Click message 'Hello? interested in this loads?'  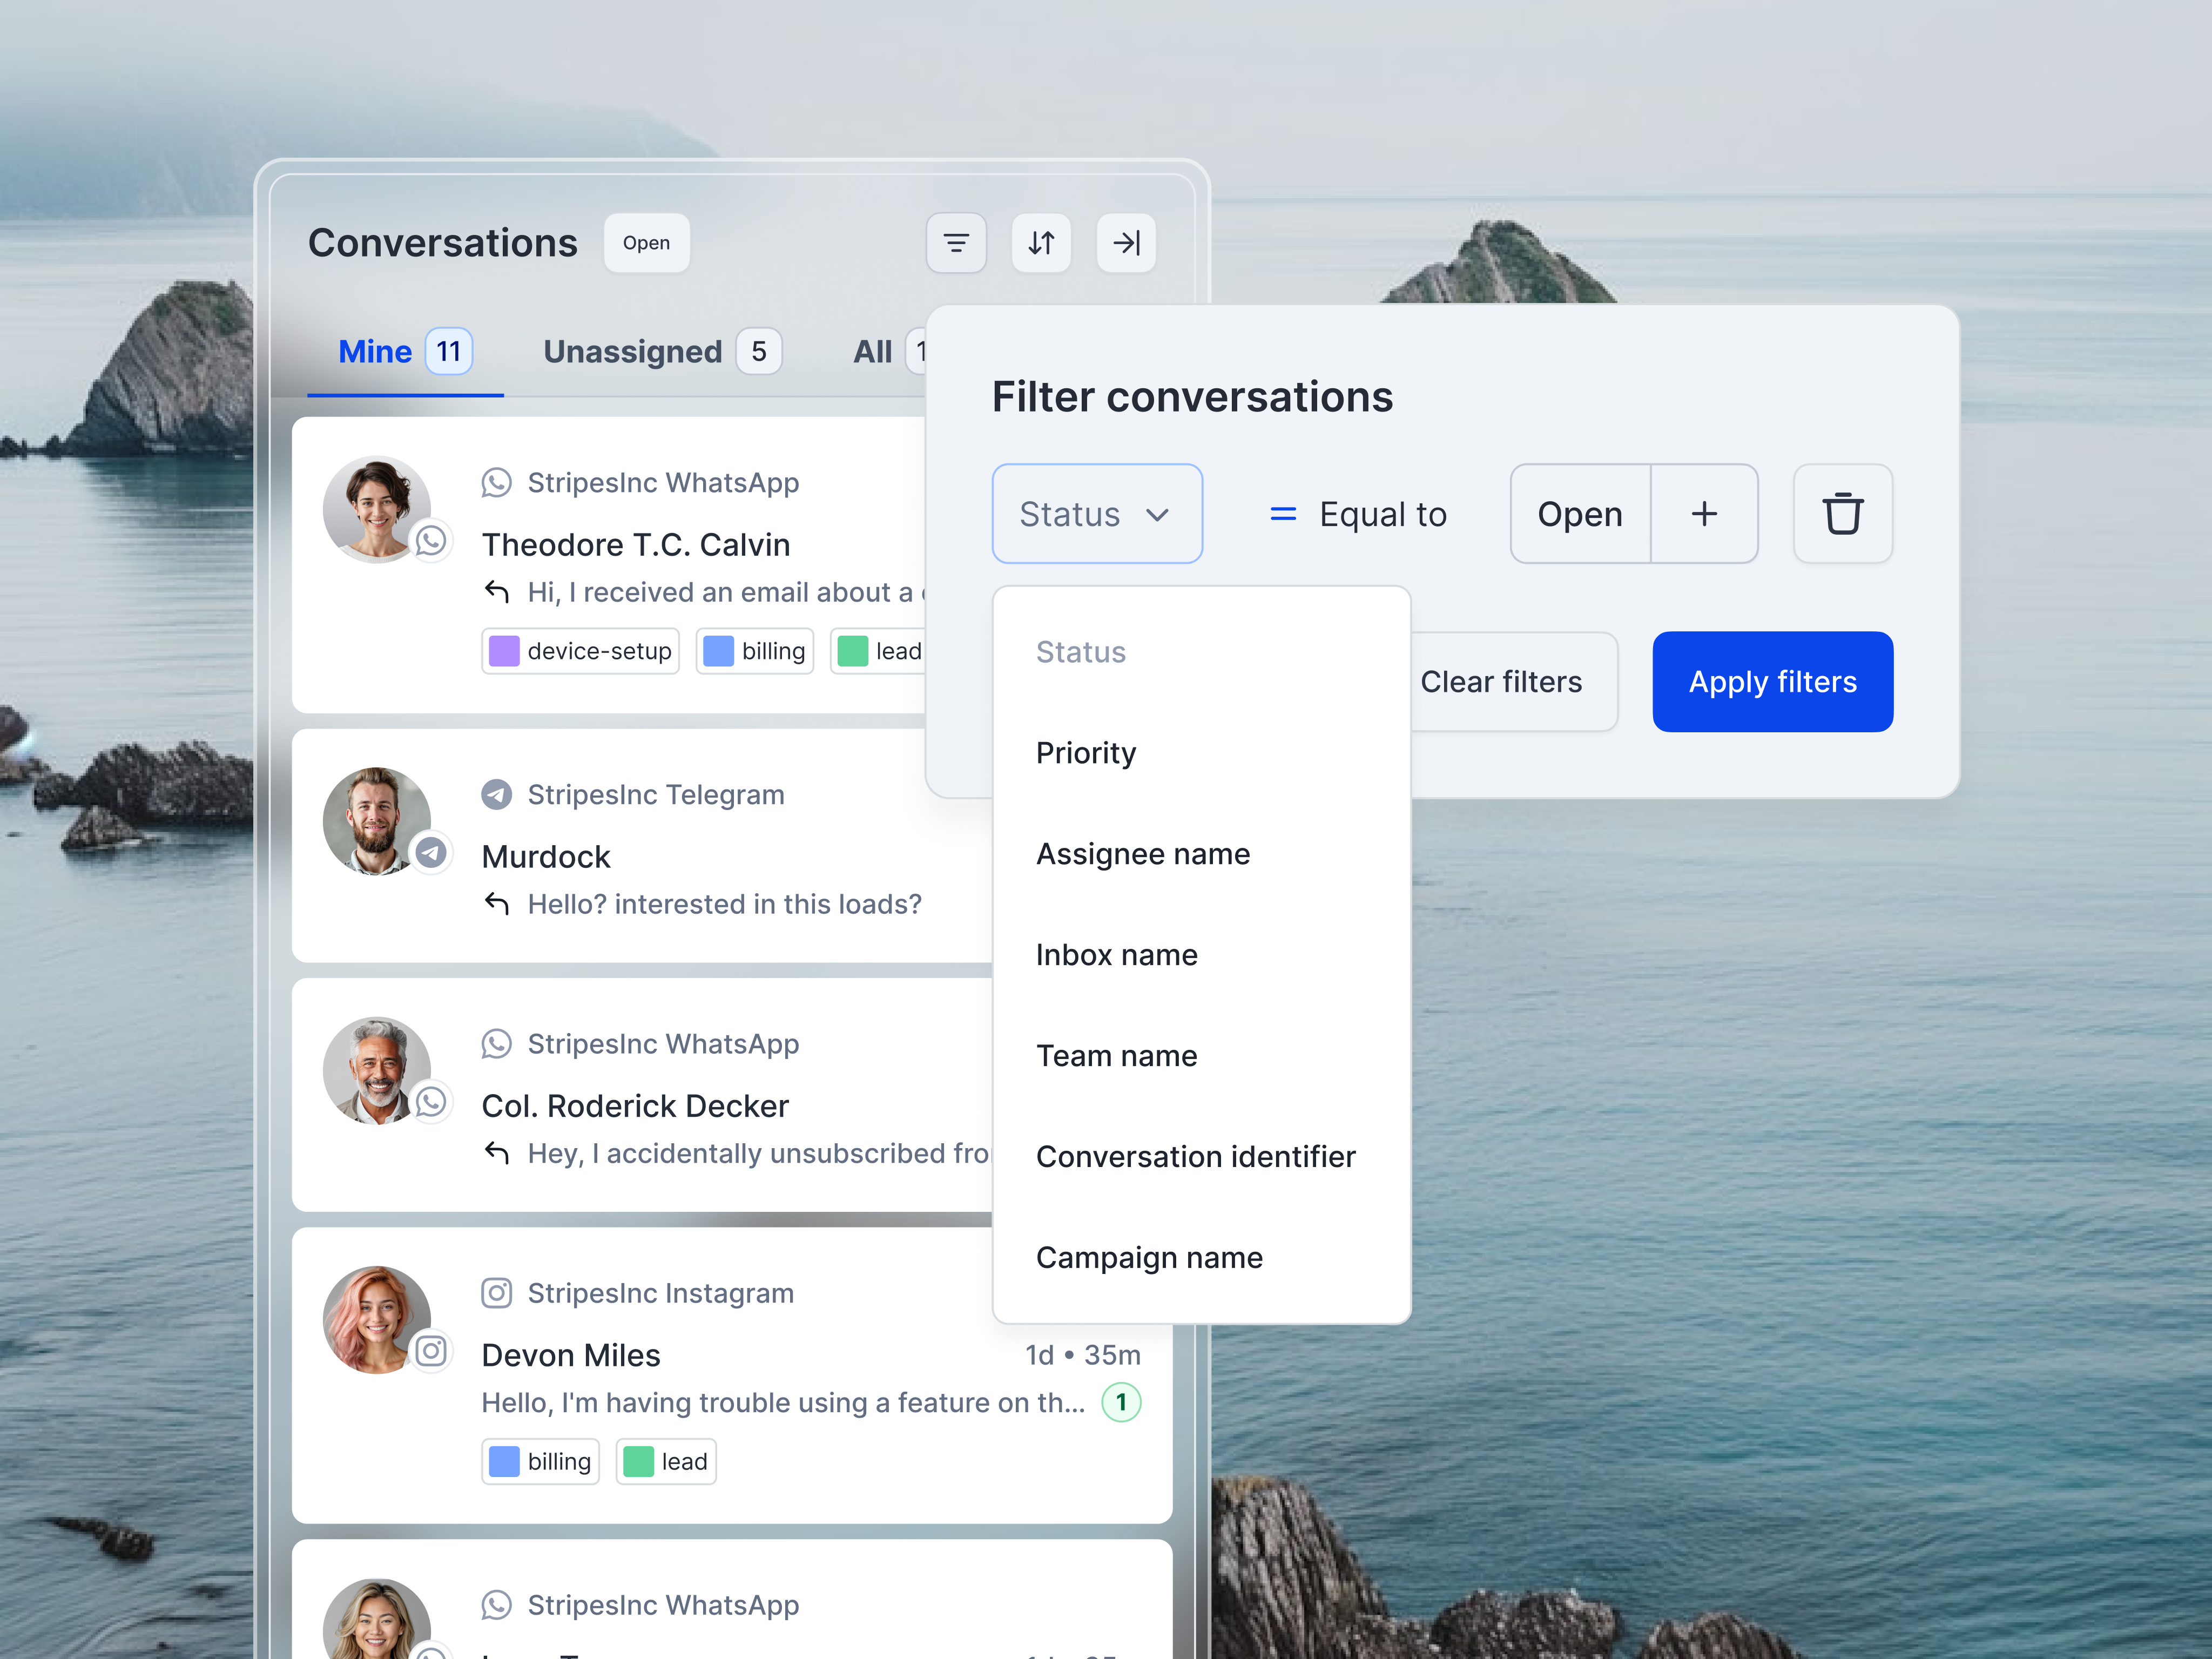pos(725,904)
